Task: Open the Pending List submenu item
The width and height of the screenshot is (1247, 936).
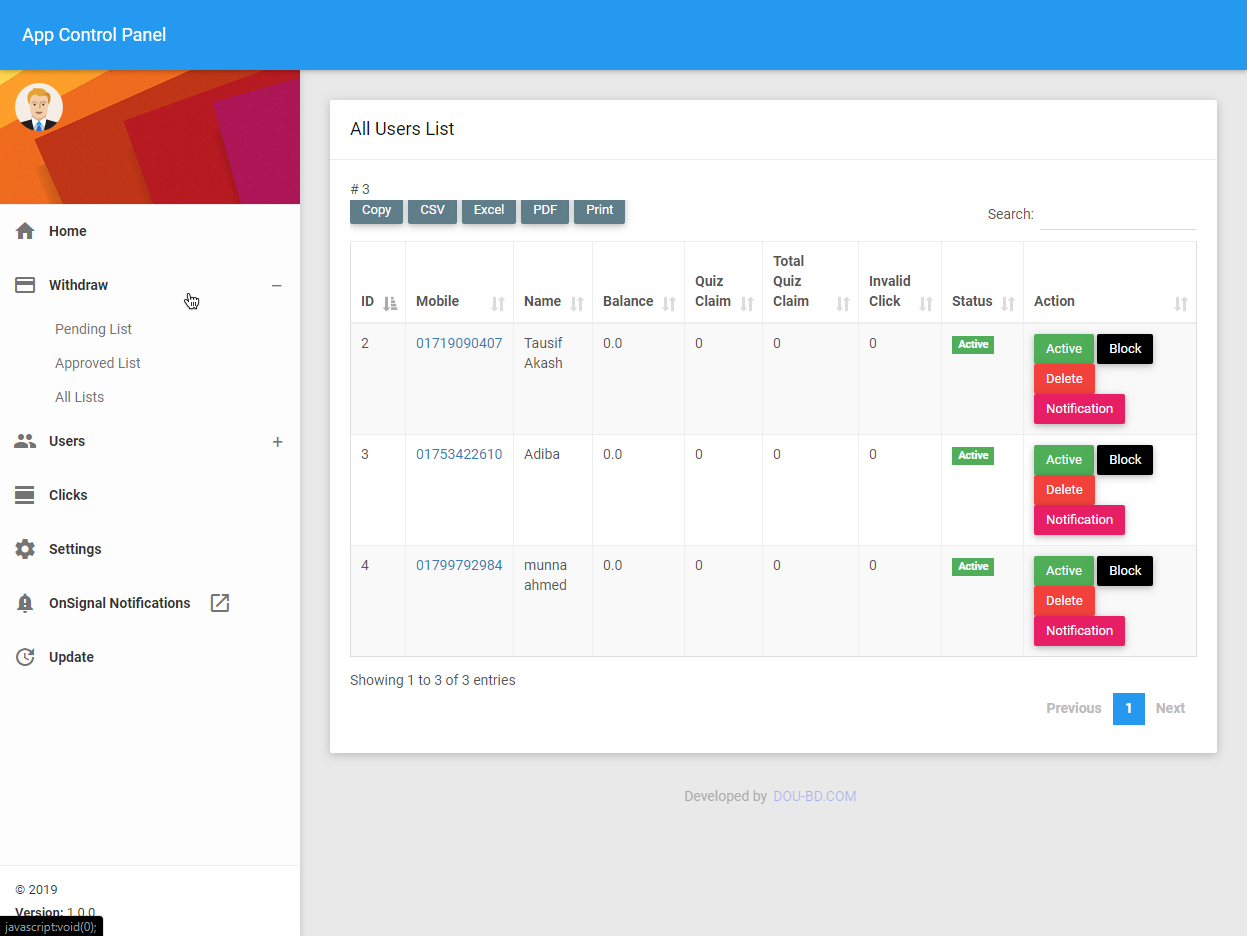Action: point(93,329)
